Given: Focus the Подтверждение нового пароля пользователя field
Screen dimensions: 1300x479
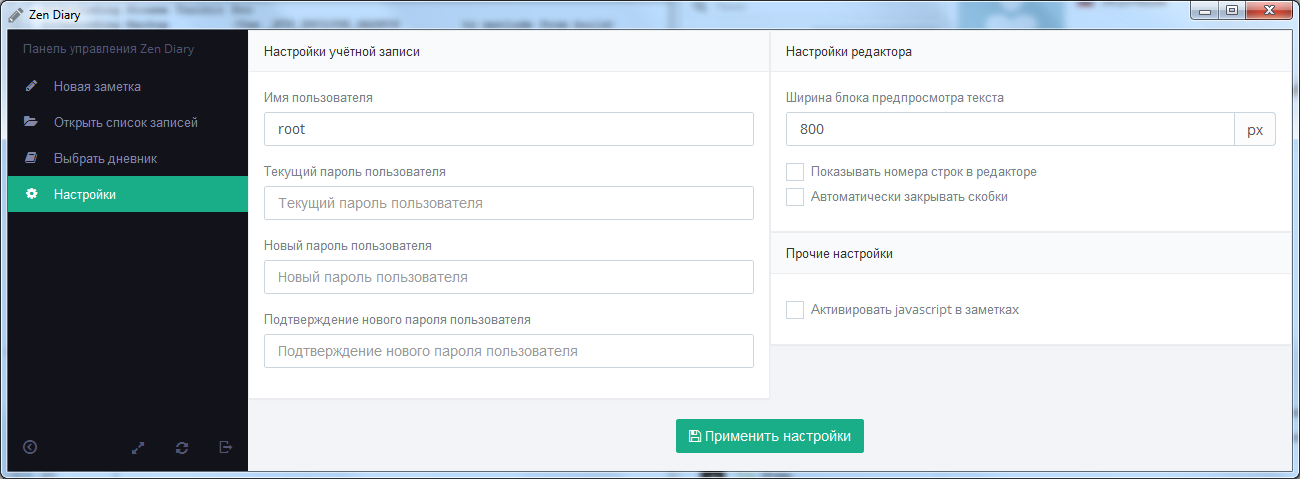Looking at the screenshot, I should coord(508,351).
